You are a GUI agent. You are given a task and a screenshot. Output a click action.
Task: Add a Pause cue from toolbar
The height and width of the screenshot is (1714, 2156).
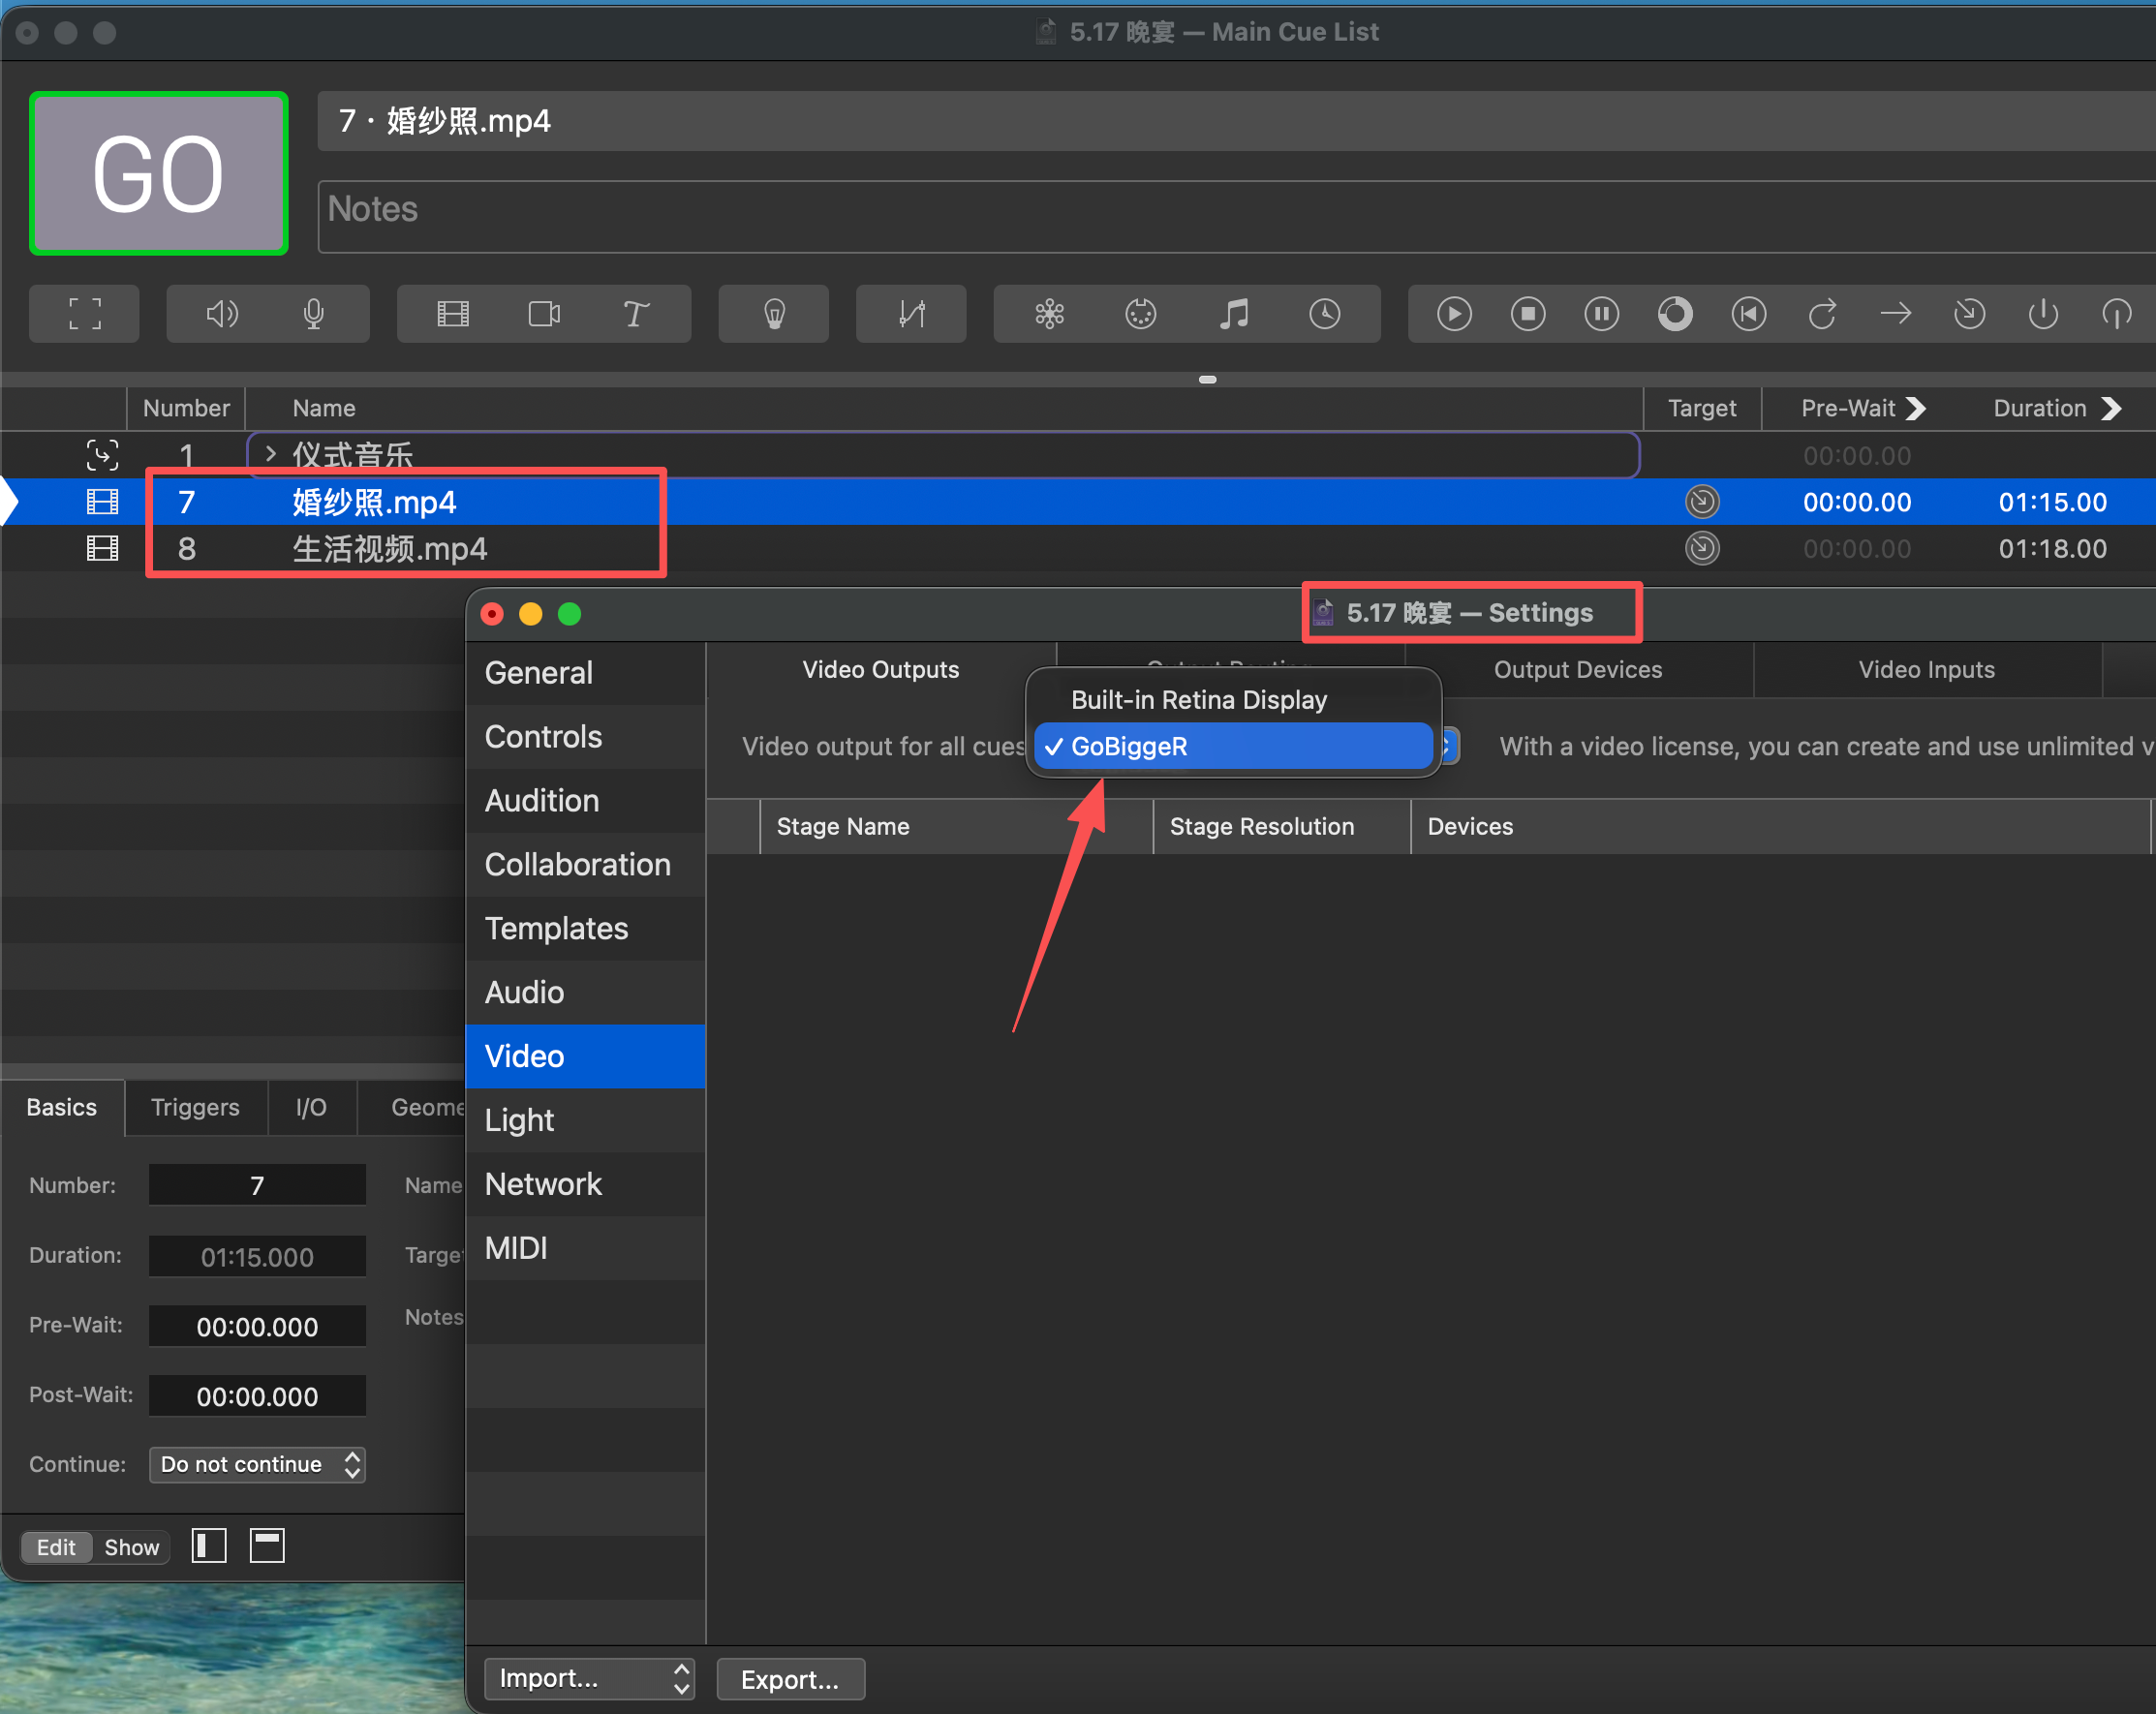[x=1601, y=314]
